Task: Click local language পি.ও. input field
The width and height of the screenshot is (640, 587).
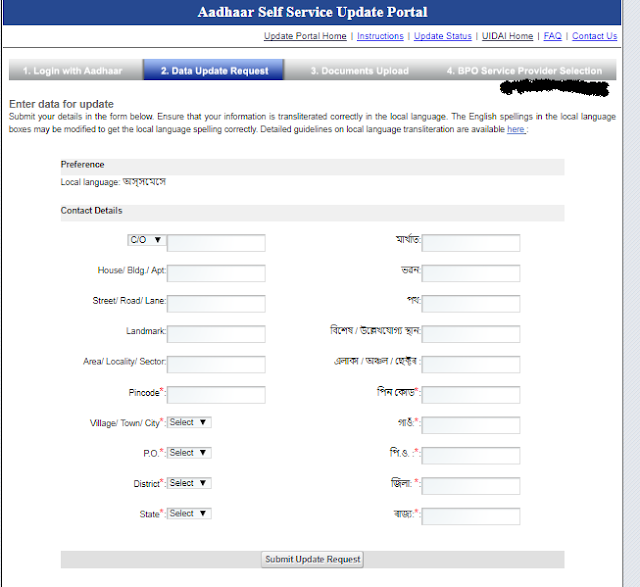Action: click(471, 456)
